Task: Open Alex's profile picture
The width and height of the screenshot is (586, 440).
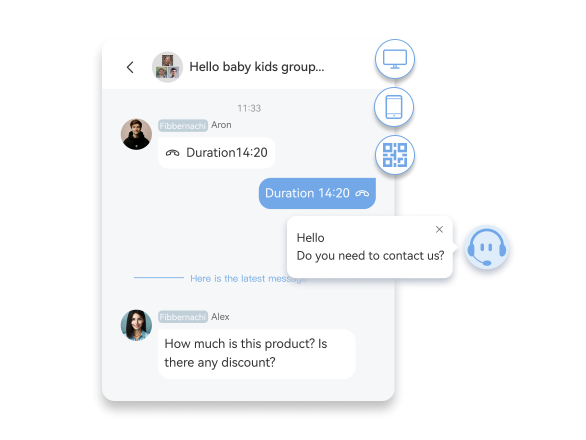Action: [136, 325]
